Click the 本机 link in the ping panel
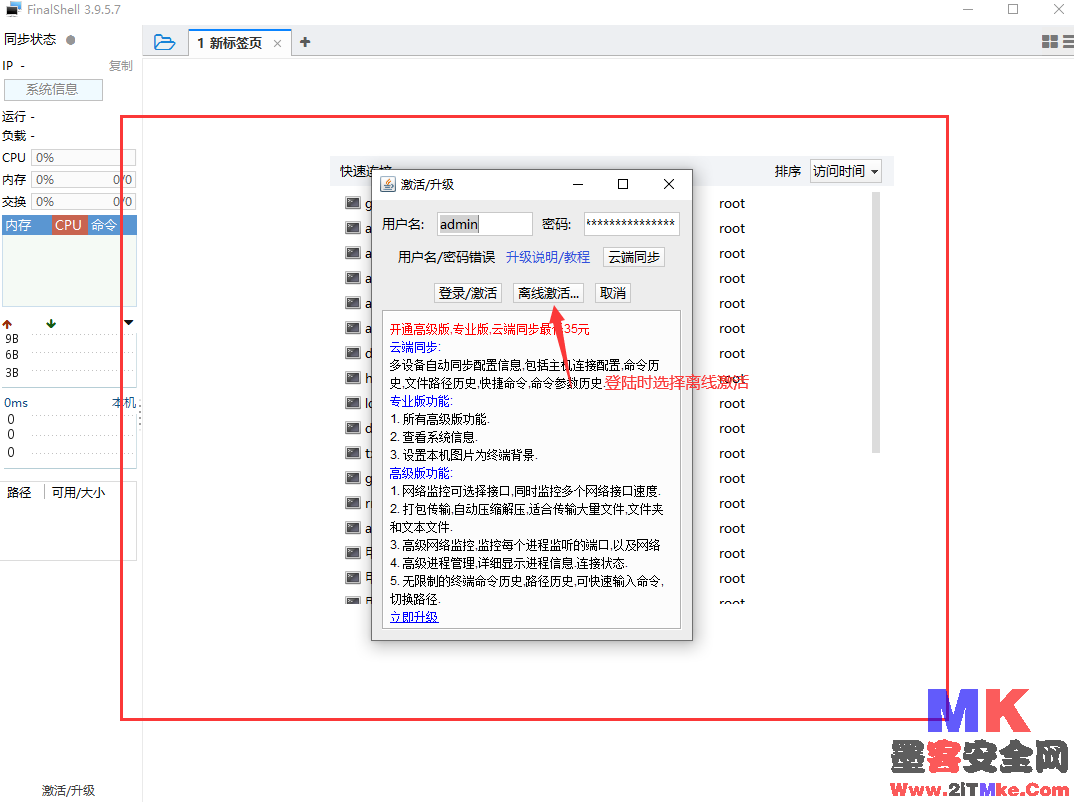Screen dimensions: 1074x802 point(124,403)
